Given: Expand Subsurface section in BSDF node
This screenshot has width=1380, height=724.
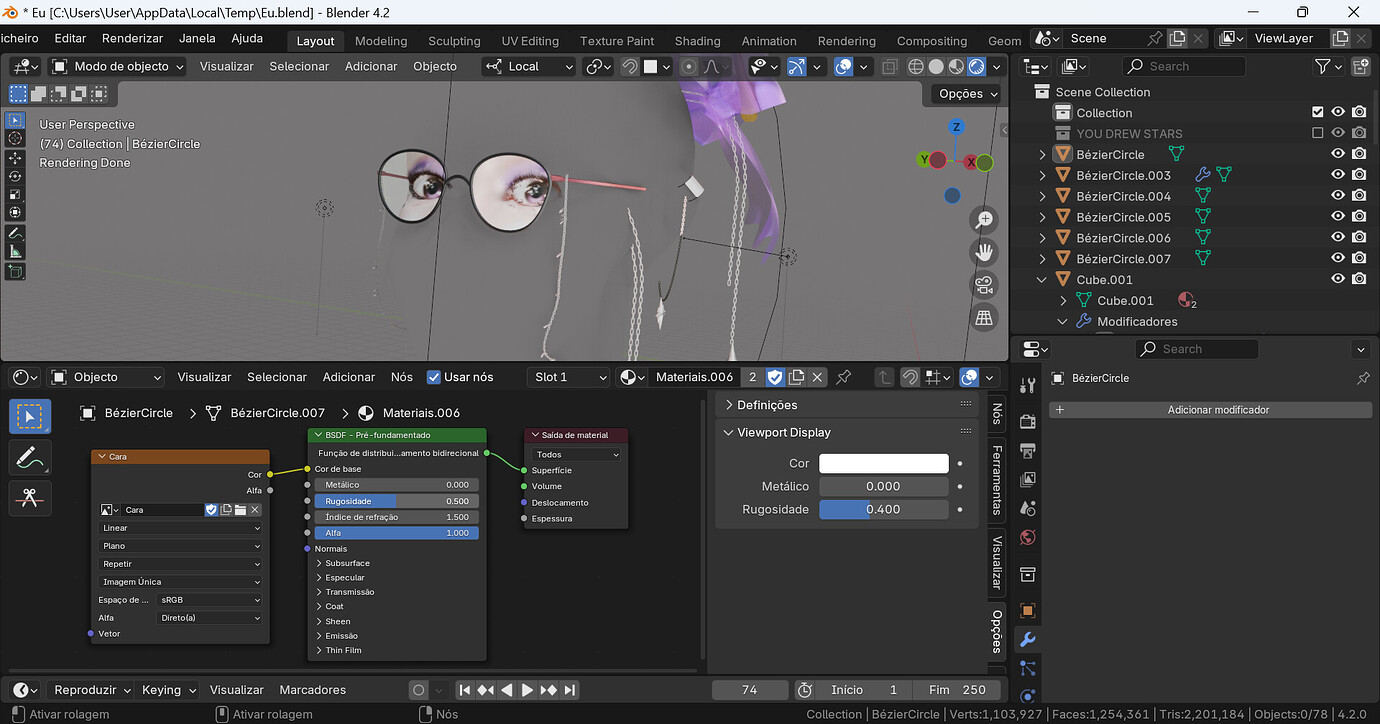Looking at the screenshot, I should click(347, 563).
